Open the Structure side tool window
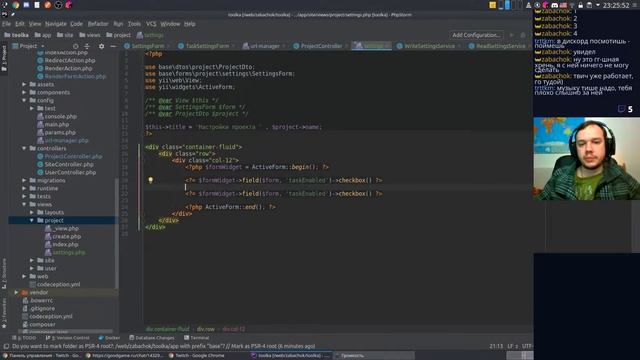Viewport: 640px width, 360px height. click(4, 273)
